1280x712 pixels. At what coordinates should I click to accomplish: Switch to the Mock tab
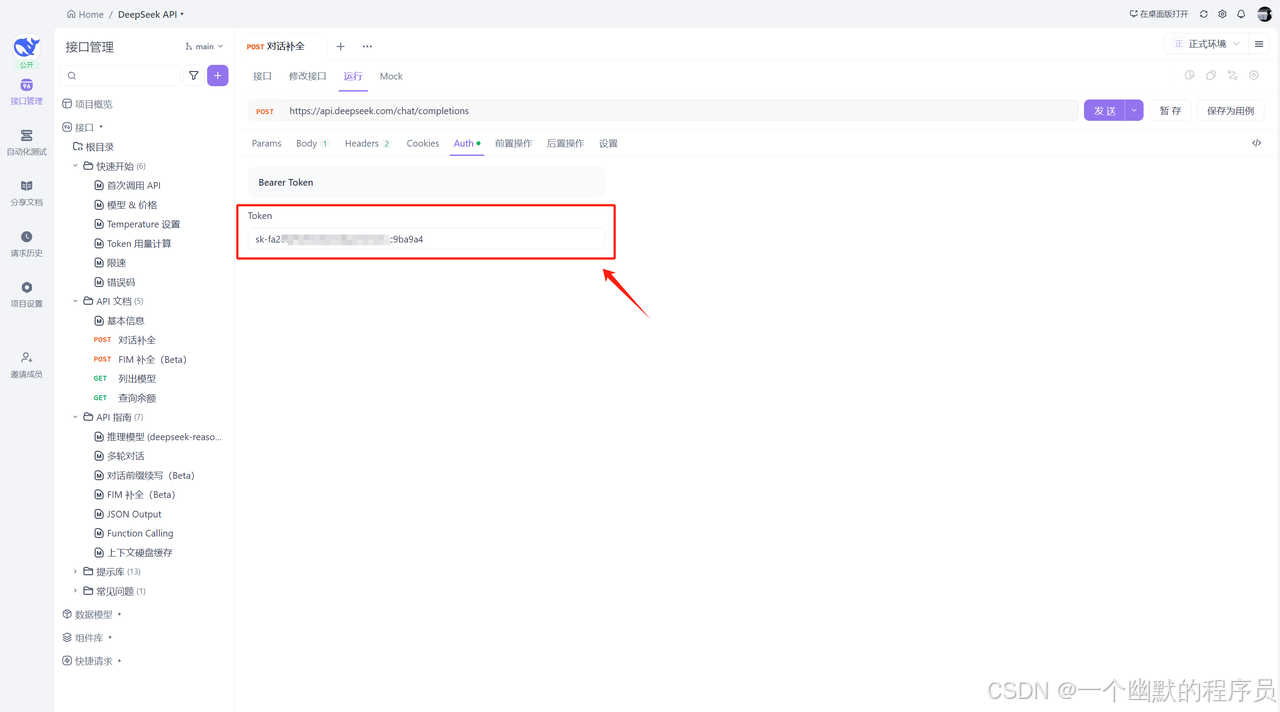click(x=391, y=76)
